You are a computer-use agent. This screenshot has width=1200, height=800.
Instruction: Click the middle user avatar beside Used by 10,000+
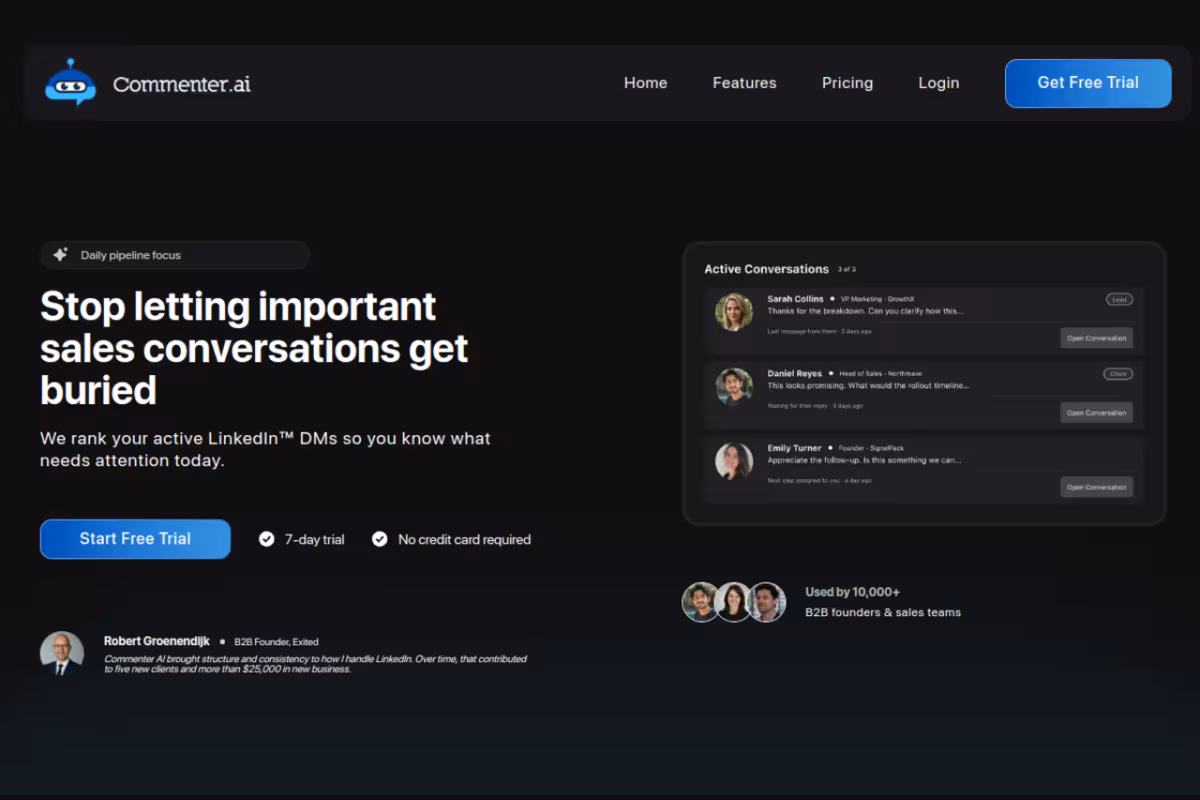[733, 602]
